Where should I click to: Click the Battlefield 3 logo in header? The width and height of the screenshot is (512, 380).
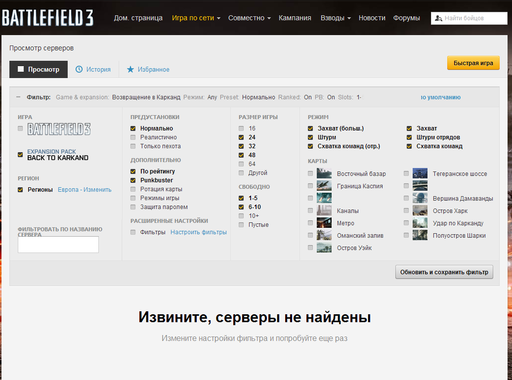click(48, 18)
